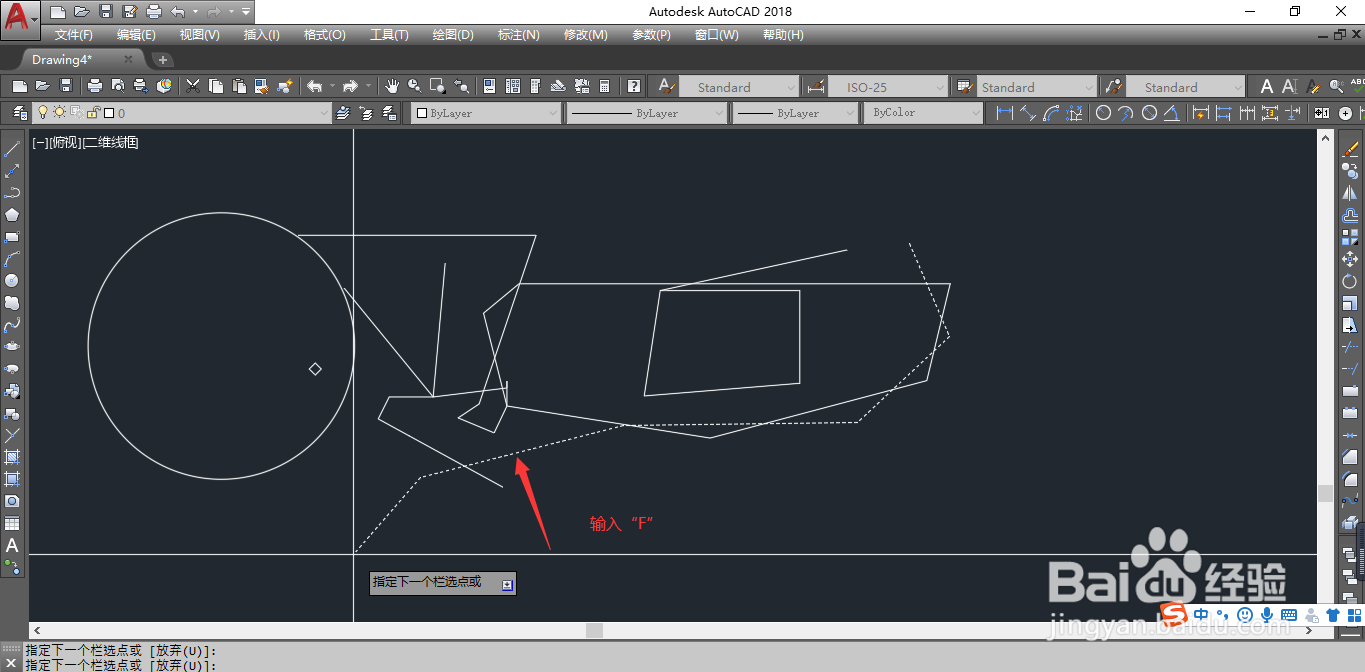The image size is (1365, 672).
Task: Add a new drawing tab with plus button
Action: tap(164, 60)
